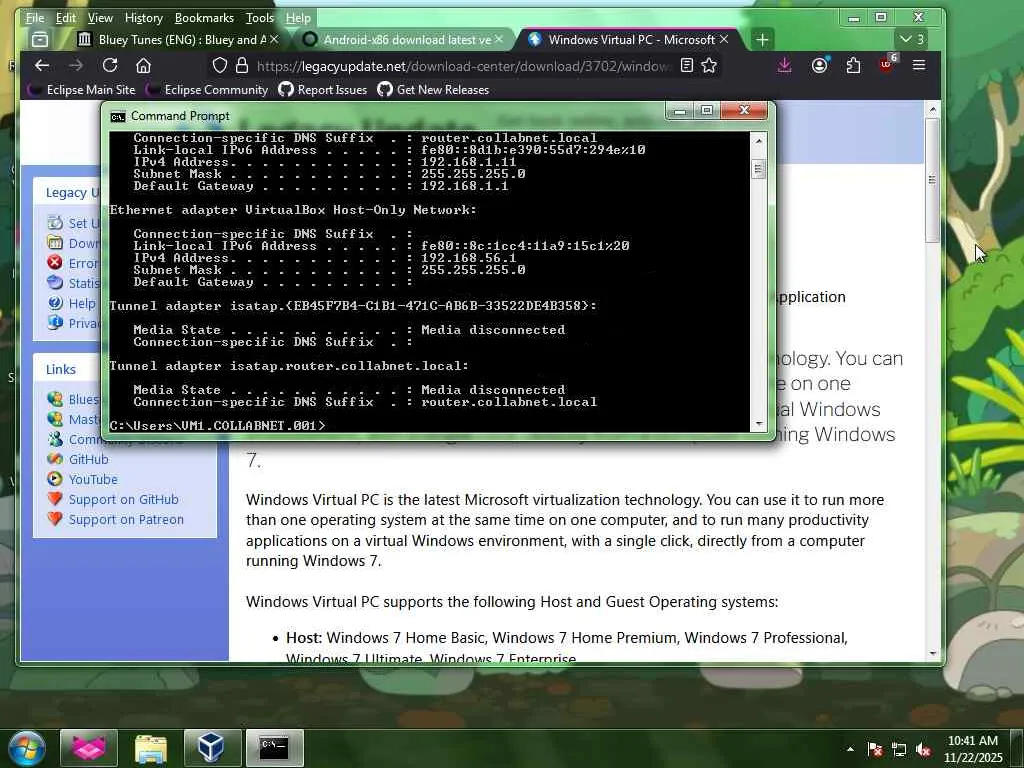
Task: Open Report Issues bookmark
Action: pyautogui.click(x=323, y=90)
